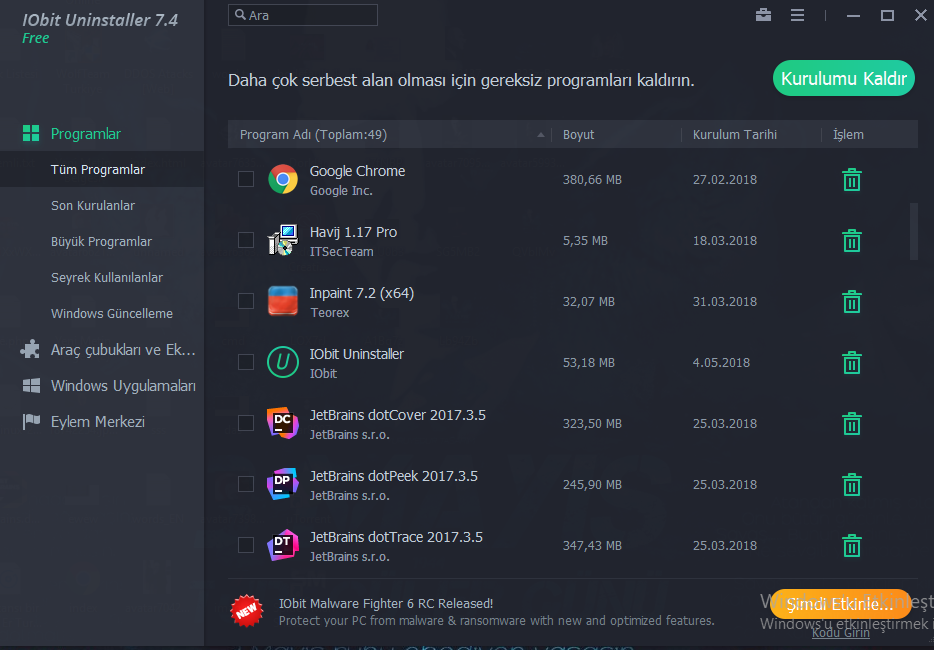Click the JetBrains dotPeek 2017.3.5 name
934x650 pixels.
click(394, 476)
